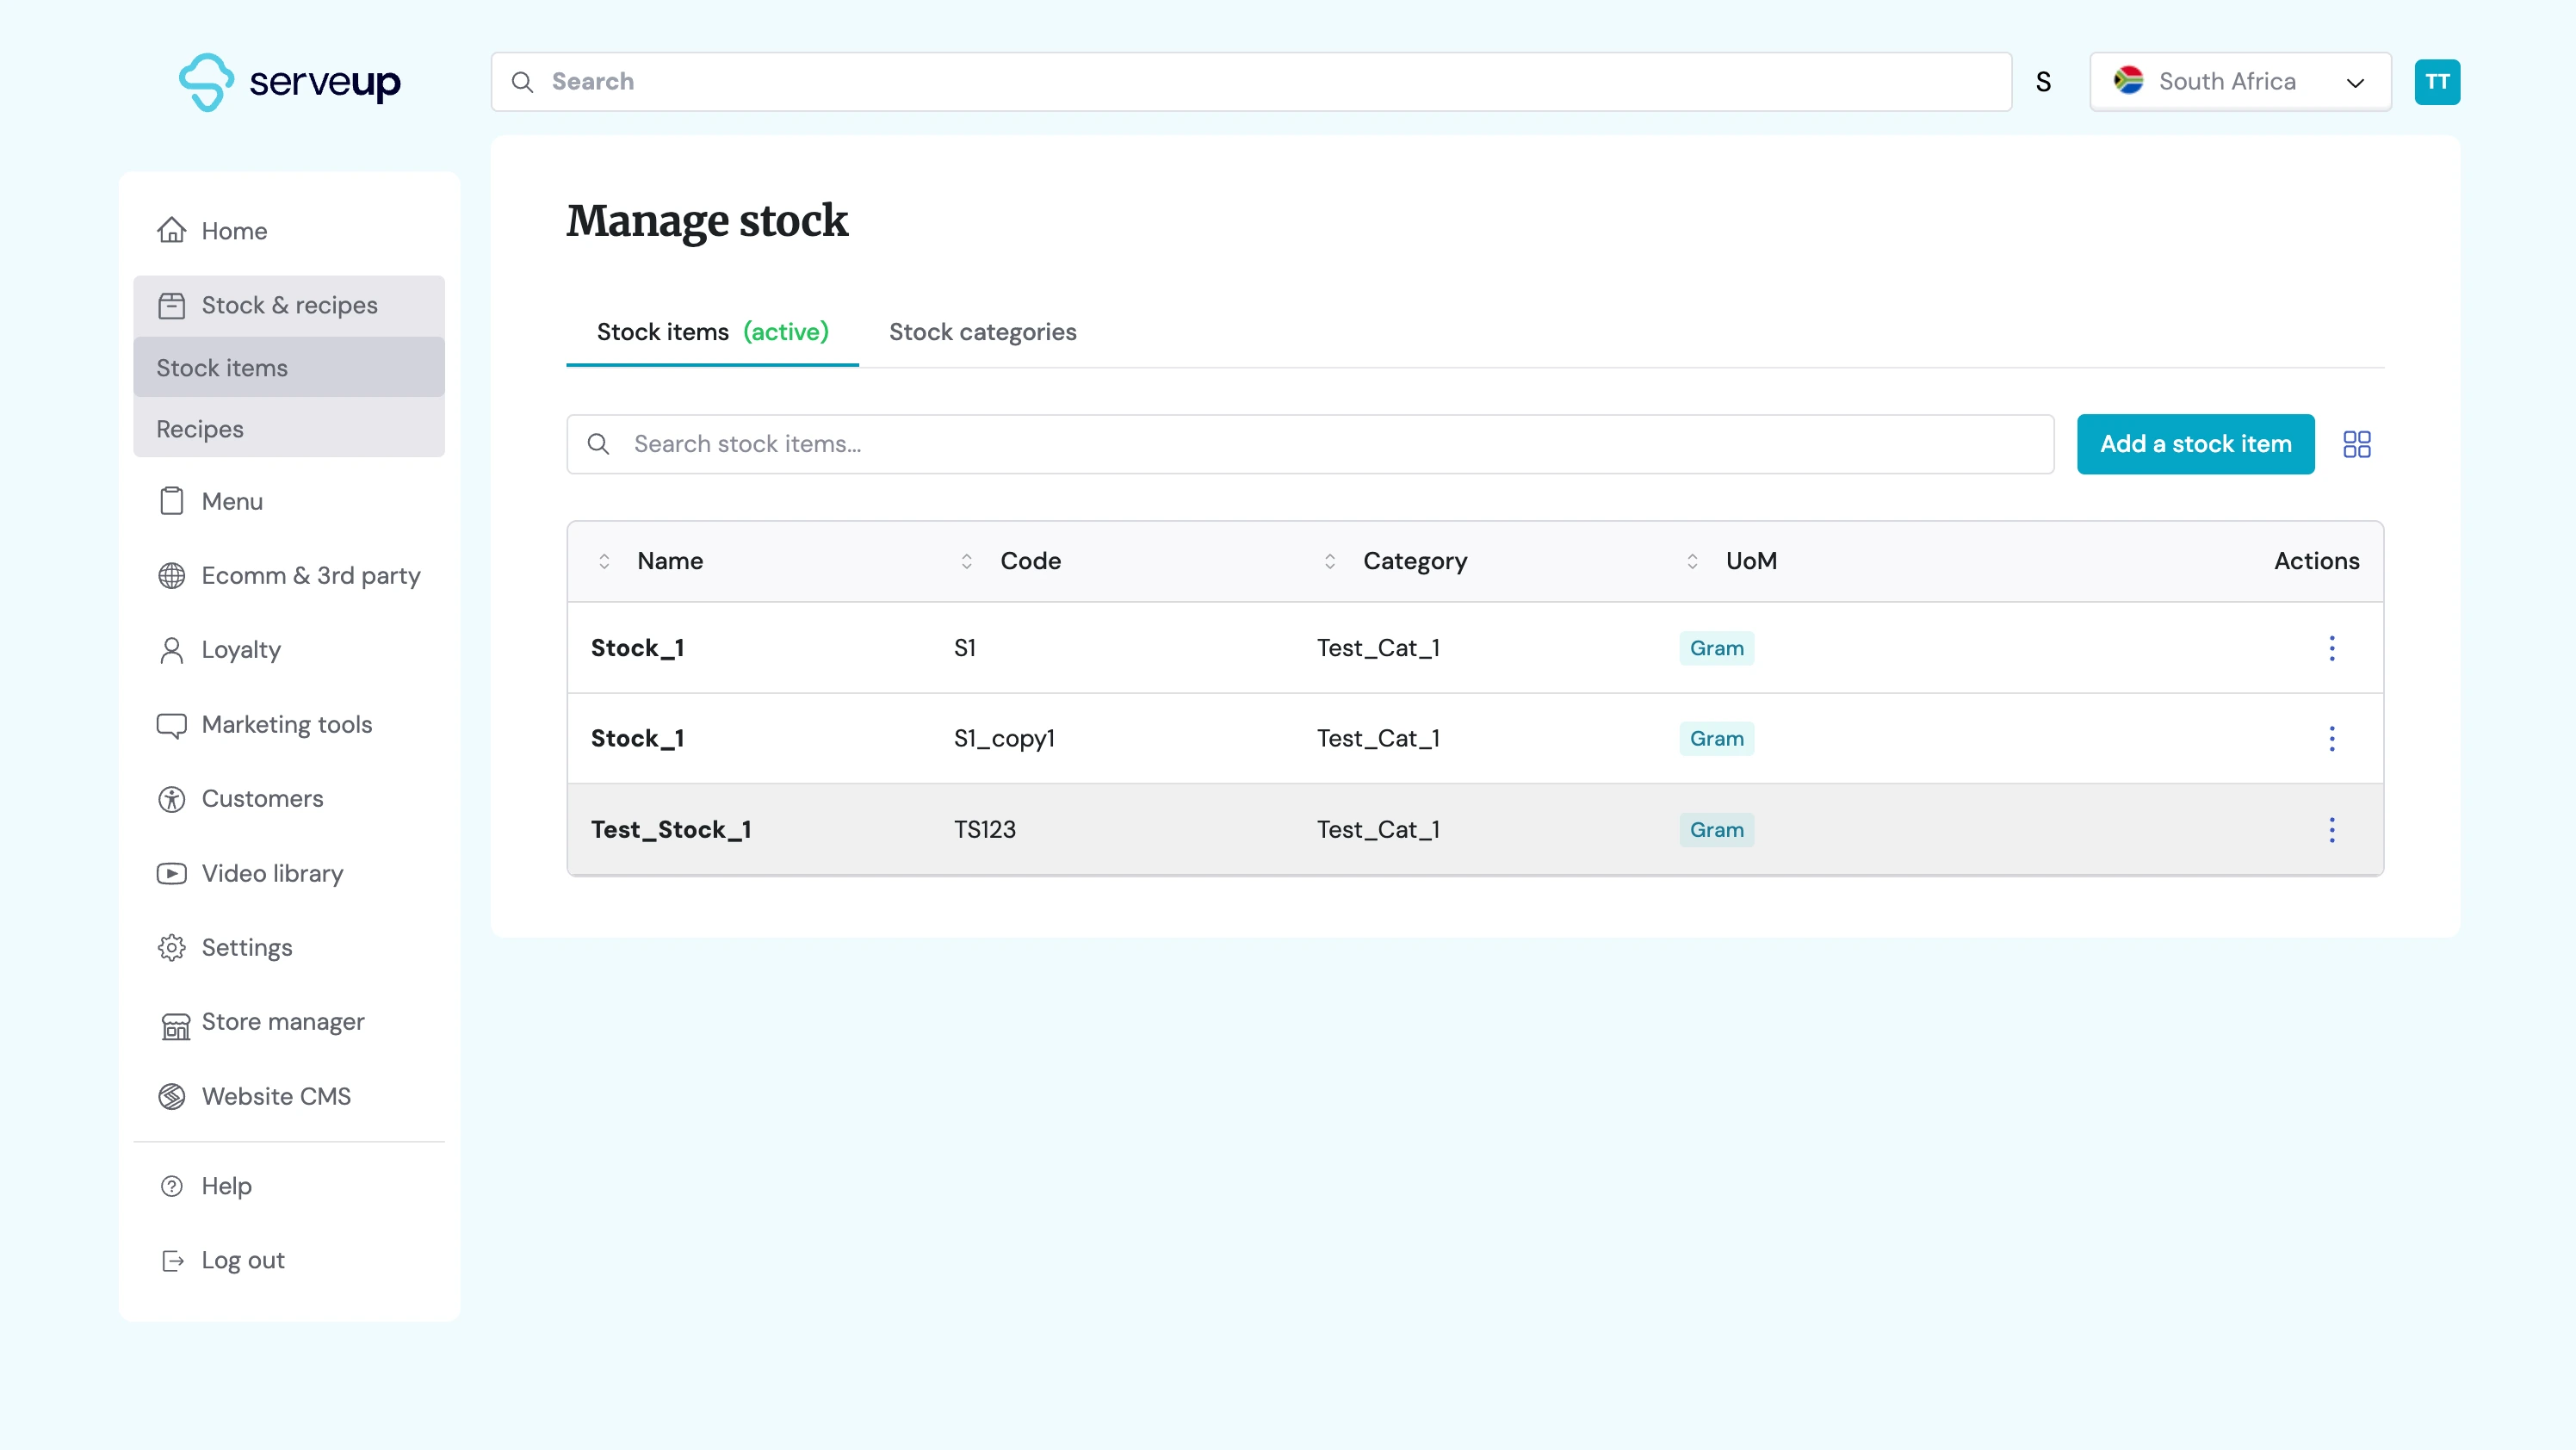Open South Africa country dropdown
2576x1450 pixels.
point(2239,82)
